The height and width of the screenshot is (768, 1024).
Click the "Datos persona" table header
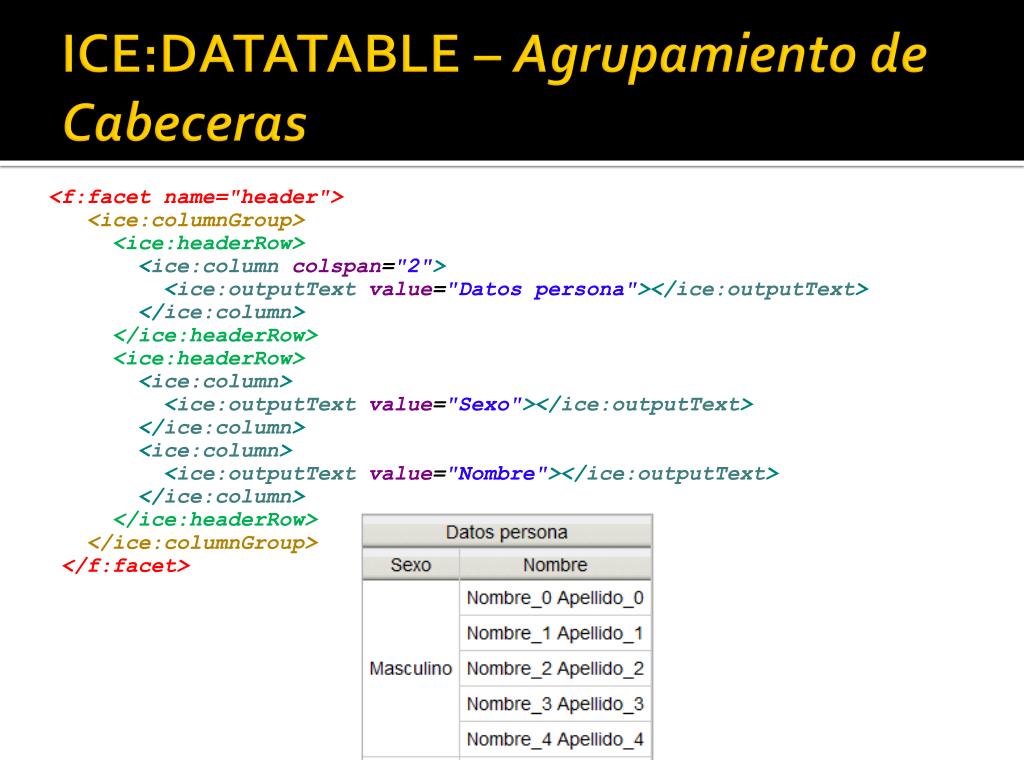click(507, 532)
